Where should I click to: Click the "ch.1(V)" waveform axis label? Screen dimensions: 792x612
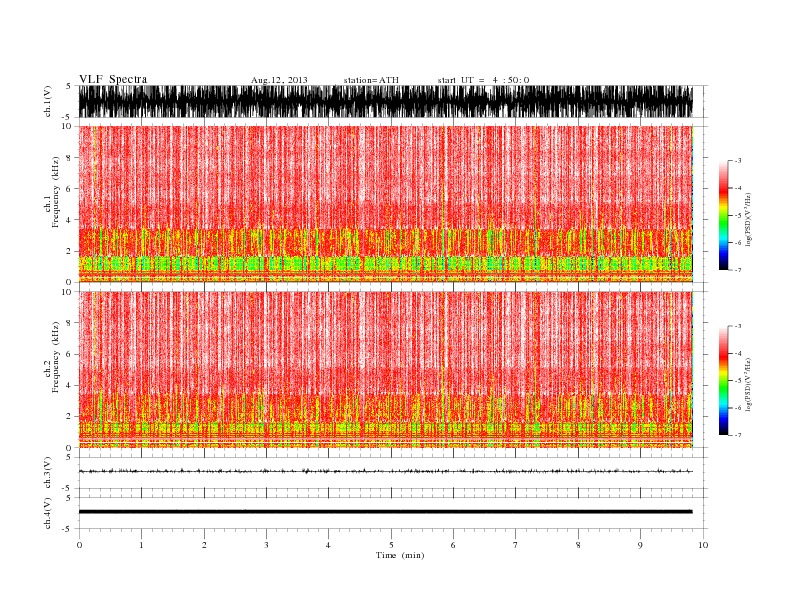[48, 101]
